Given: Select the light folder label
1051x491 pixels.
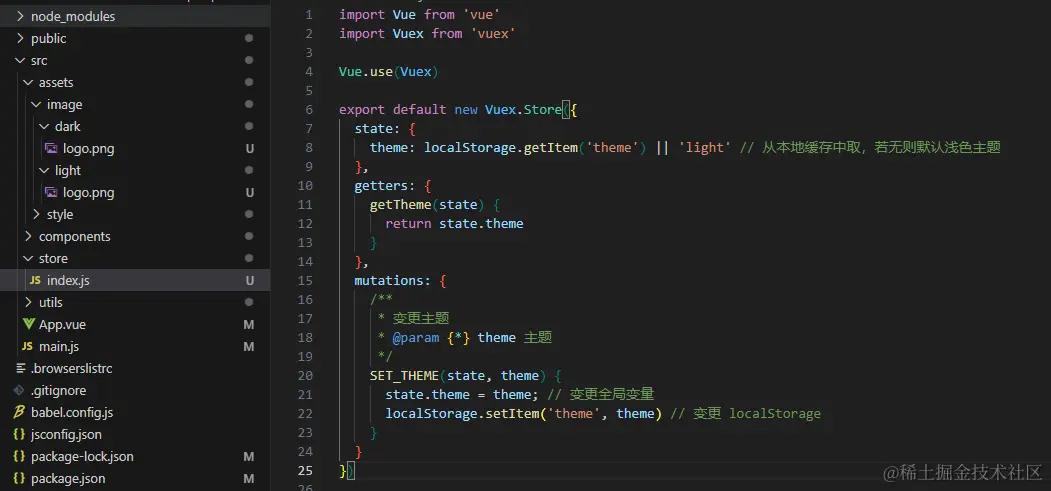Looking at the screenshot, I should (x=68, y=171).
